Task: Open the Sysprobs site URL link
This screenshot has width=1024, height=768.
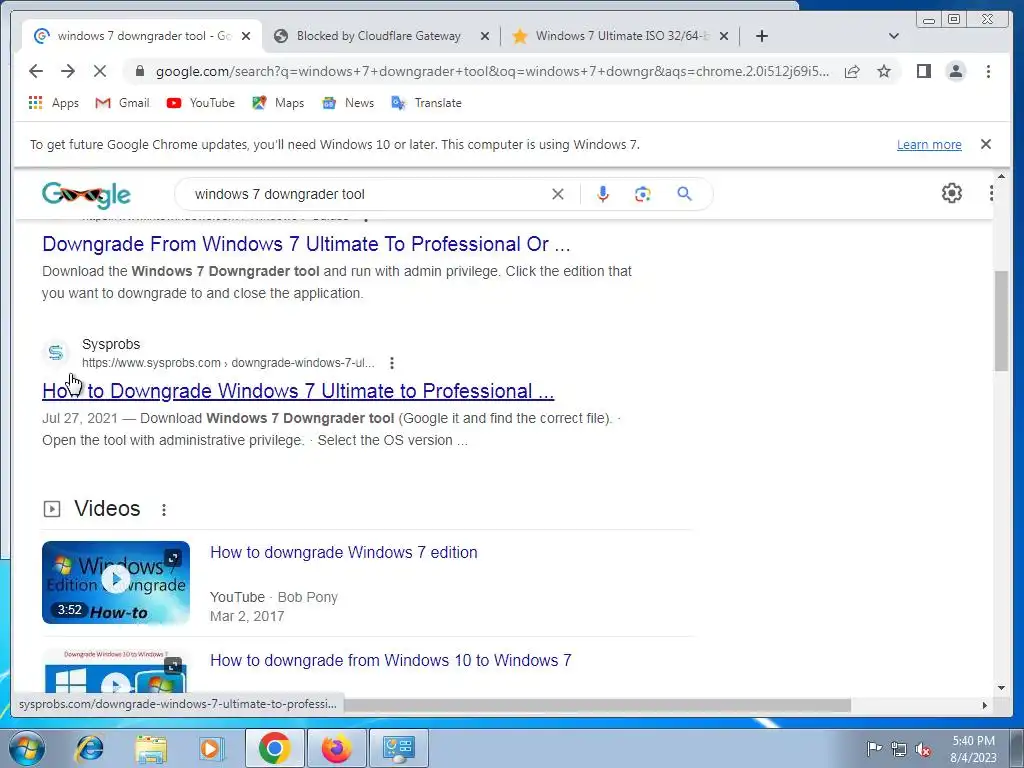Action: click(228, 362)
